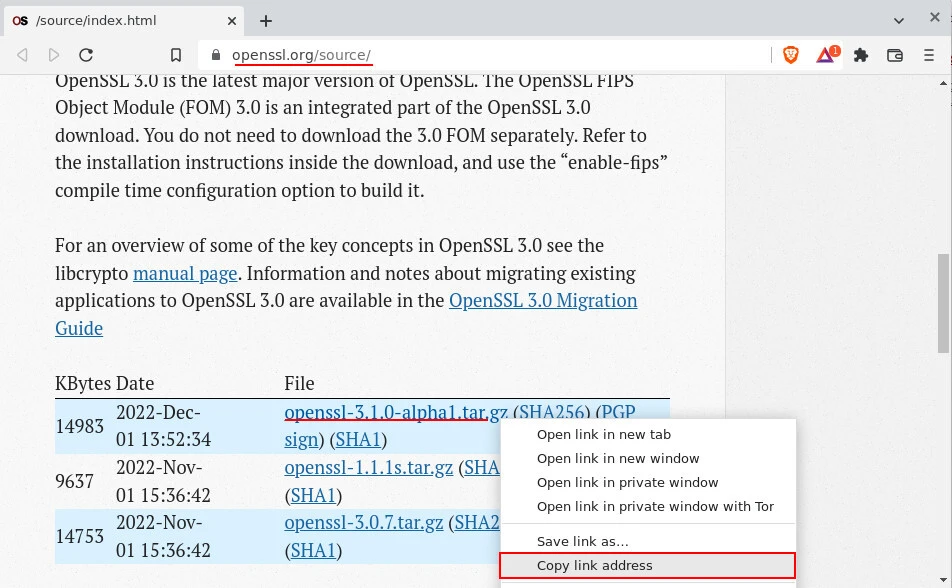Open the Extensions puzzle-piece icon
952x588 pixels.
pos(861,56)
